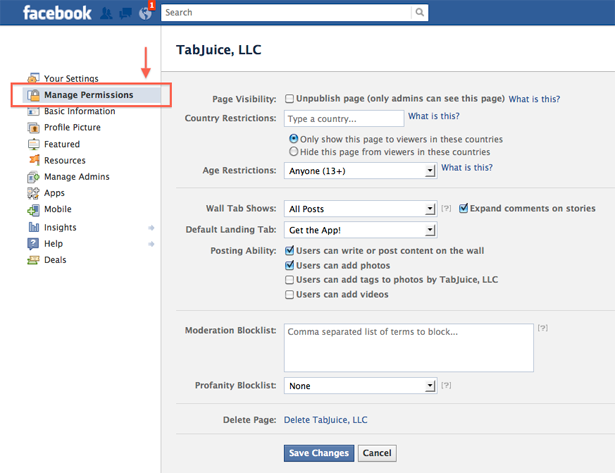615x473 pixels.
Task: Go to Basic Information section
Action: pos(80,111)
